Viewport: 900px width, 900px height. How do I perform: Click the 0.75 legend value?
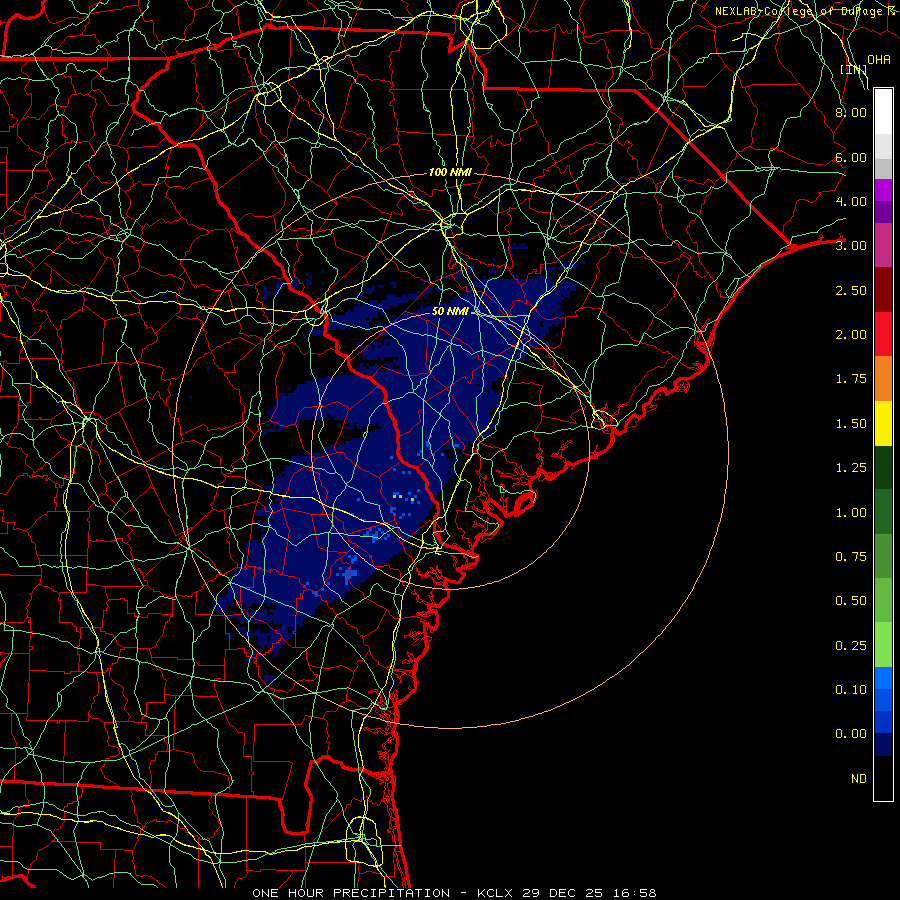[851, 557]
